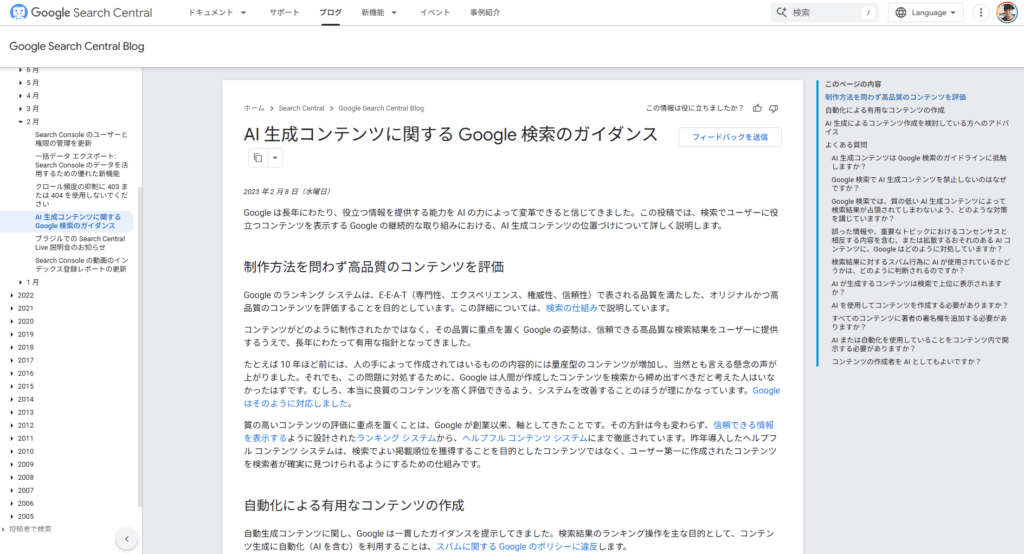1024x554 pixels.
Task: Collapse the left sidebar with the chevron button
Action: coord(127,539)
